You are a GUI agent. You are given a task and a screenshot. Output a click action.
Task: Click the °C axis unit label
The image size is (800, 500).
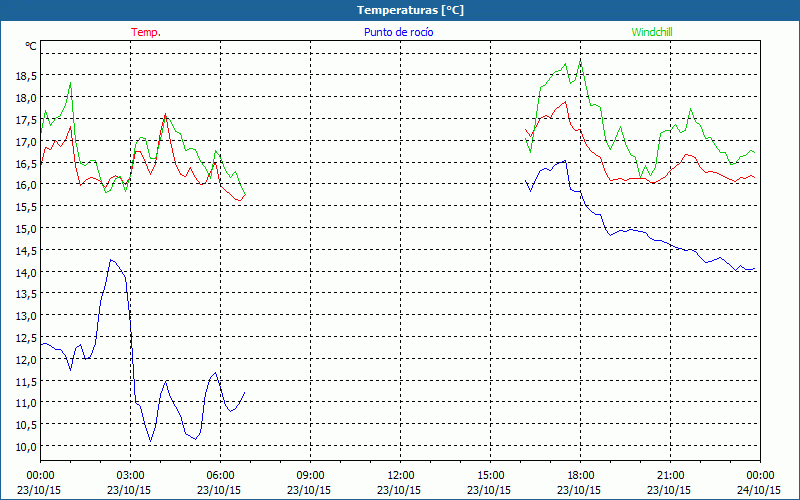[31, 46]
